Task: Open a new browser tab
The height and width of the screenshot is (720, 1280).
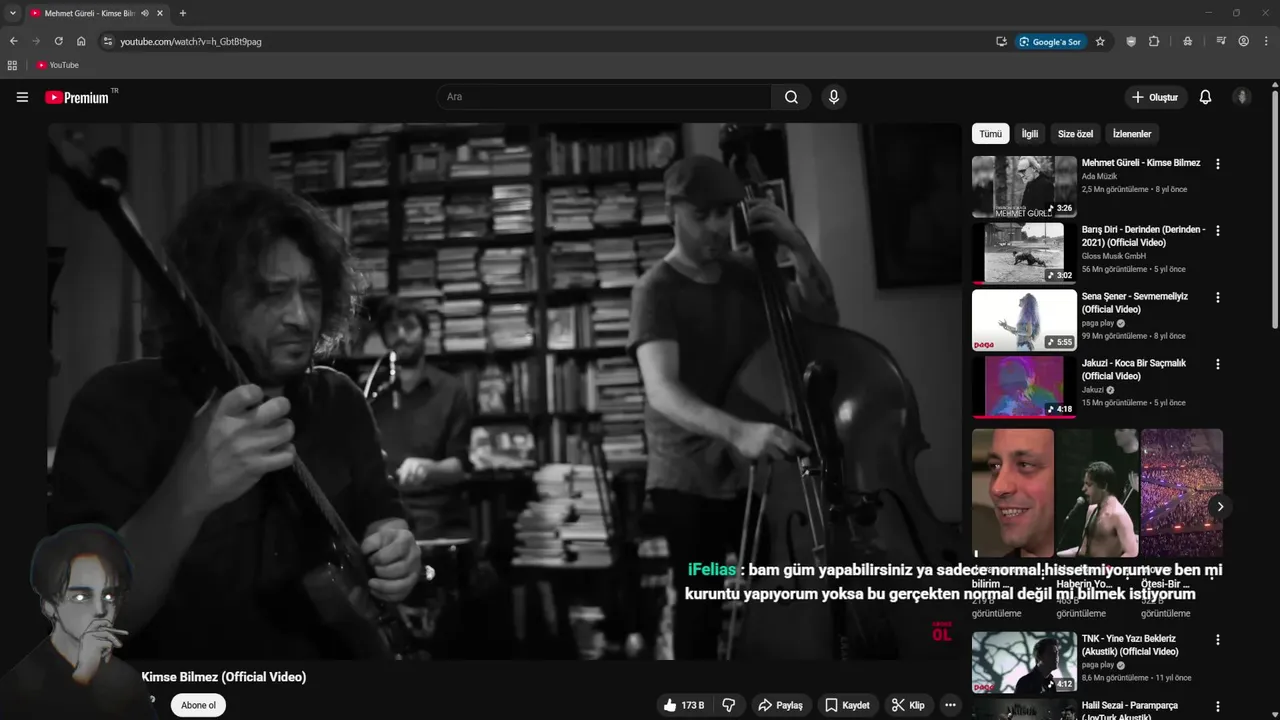Action: [182, 13]
